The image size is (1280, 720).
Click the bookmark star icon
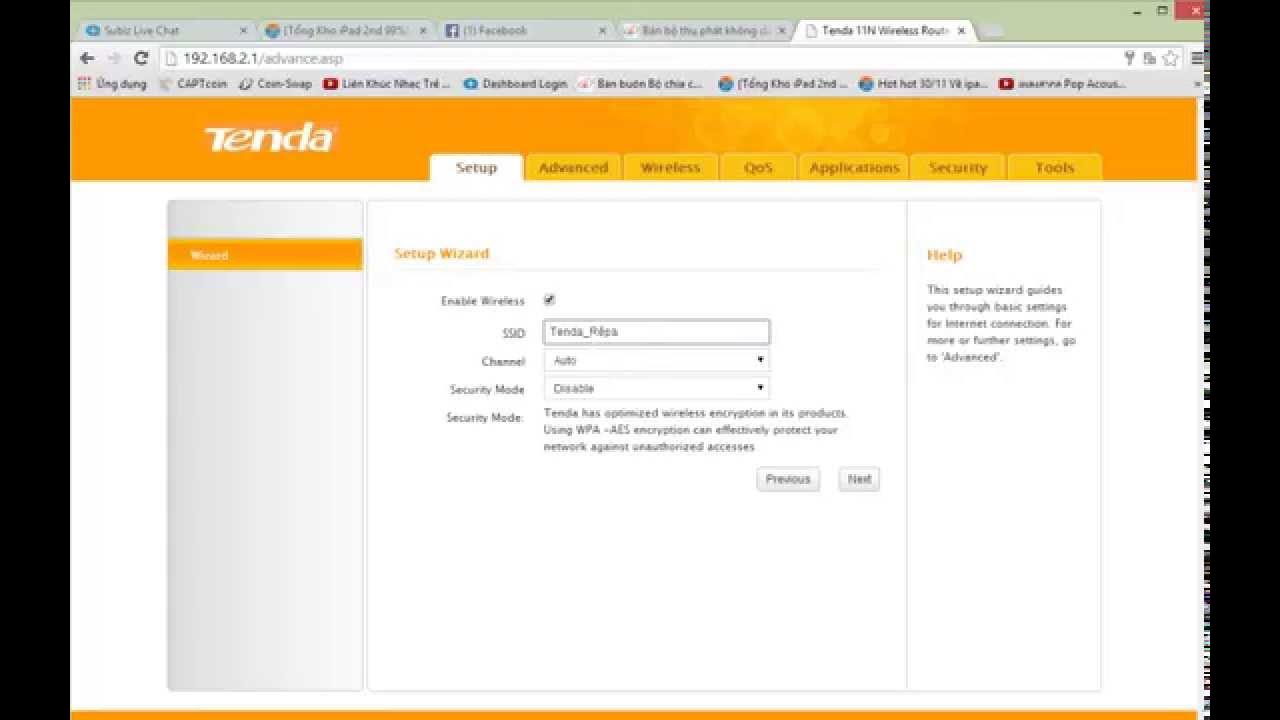click(1170, 58)
